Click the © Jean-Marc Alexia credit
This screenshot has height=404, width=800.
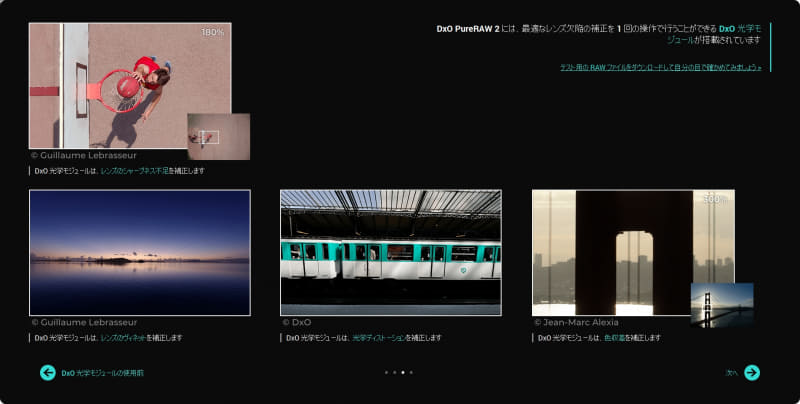[576, 322]
